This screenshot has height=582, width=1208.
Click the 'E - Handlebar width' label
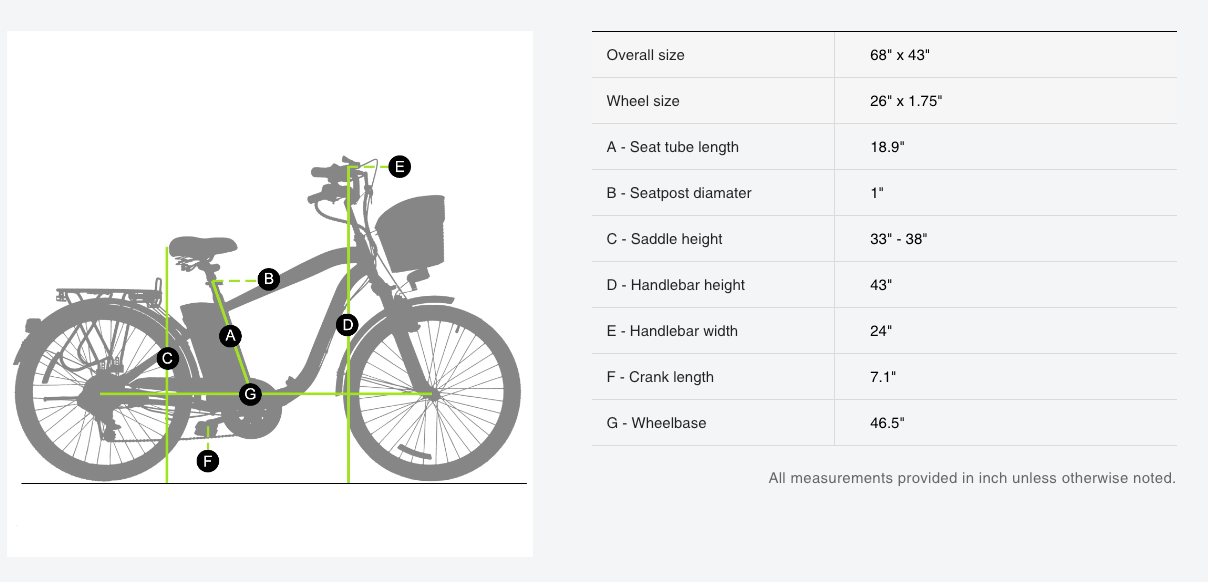tap(672, 331)
